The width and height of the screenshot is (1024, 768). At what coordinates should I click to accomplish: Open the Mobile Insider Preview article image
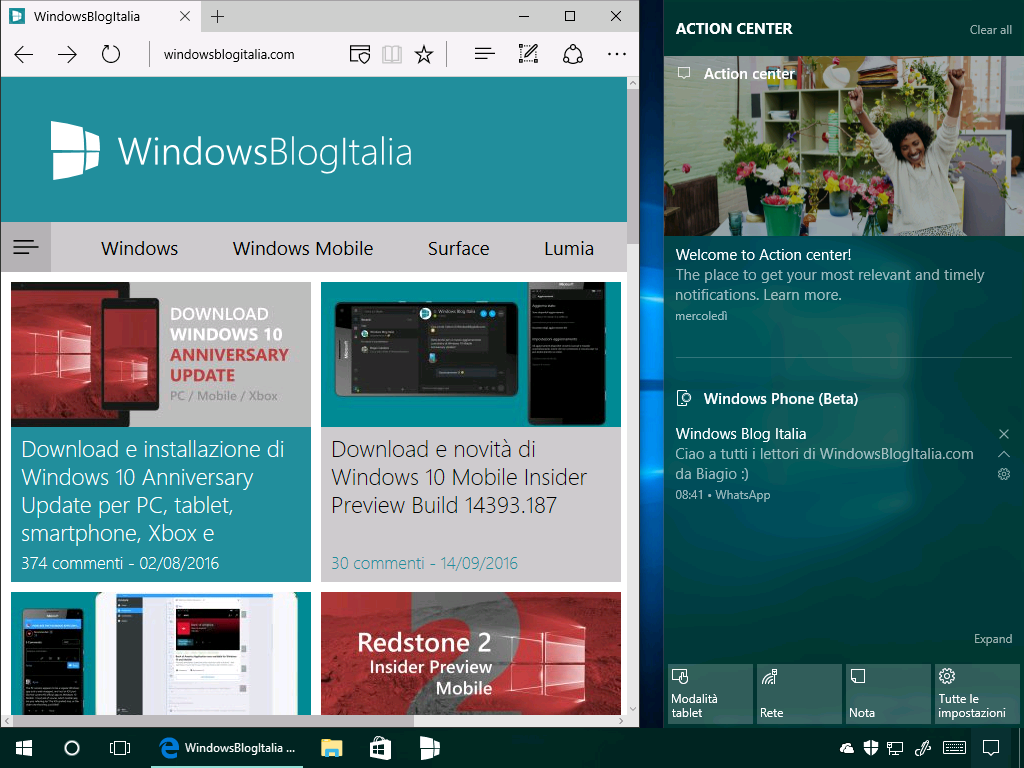471,354
